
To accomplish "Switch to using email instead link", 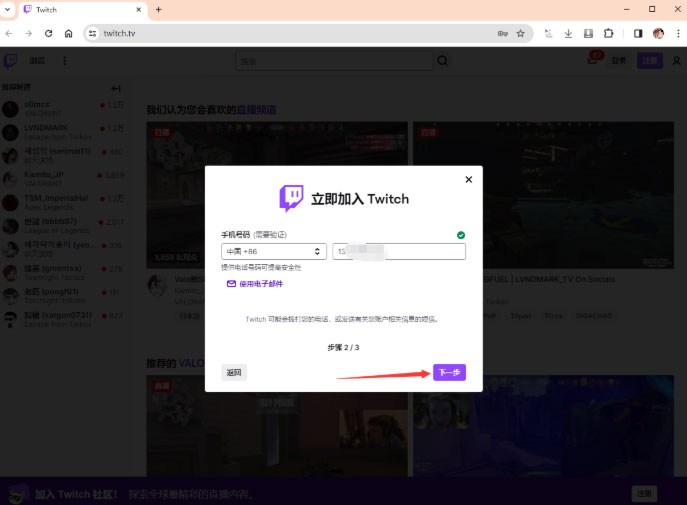I will [x=255, y=284].
